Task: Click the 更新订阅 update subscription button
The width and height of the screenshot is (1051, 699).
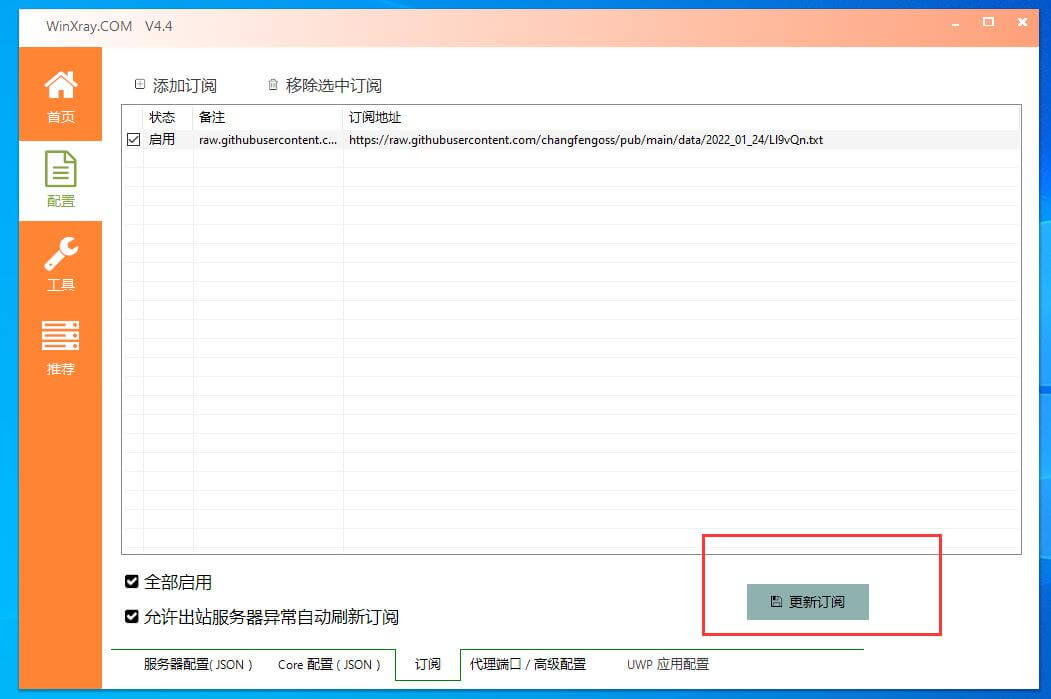Action: coord(808,602)
